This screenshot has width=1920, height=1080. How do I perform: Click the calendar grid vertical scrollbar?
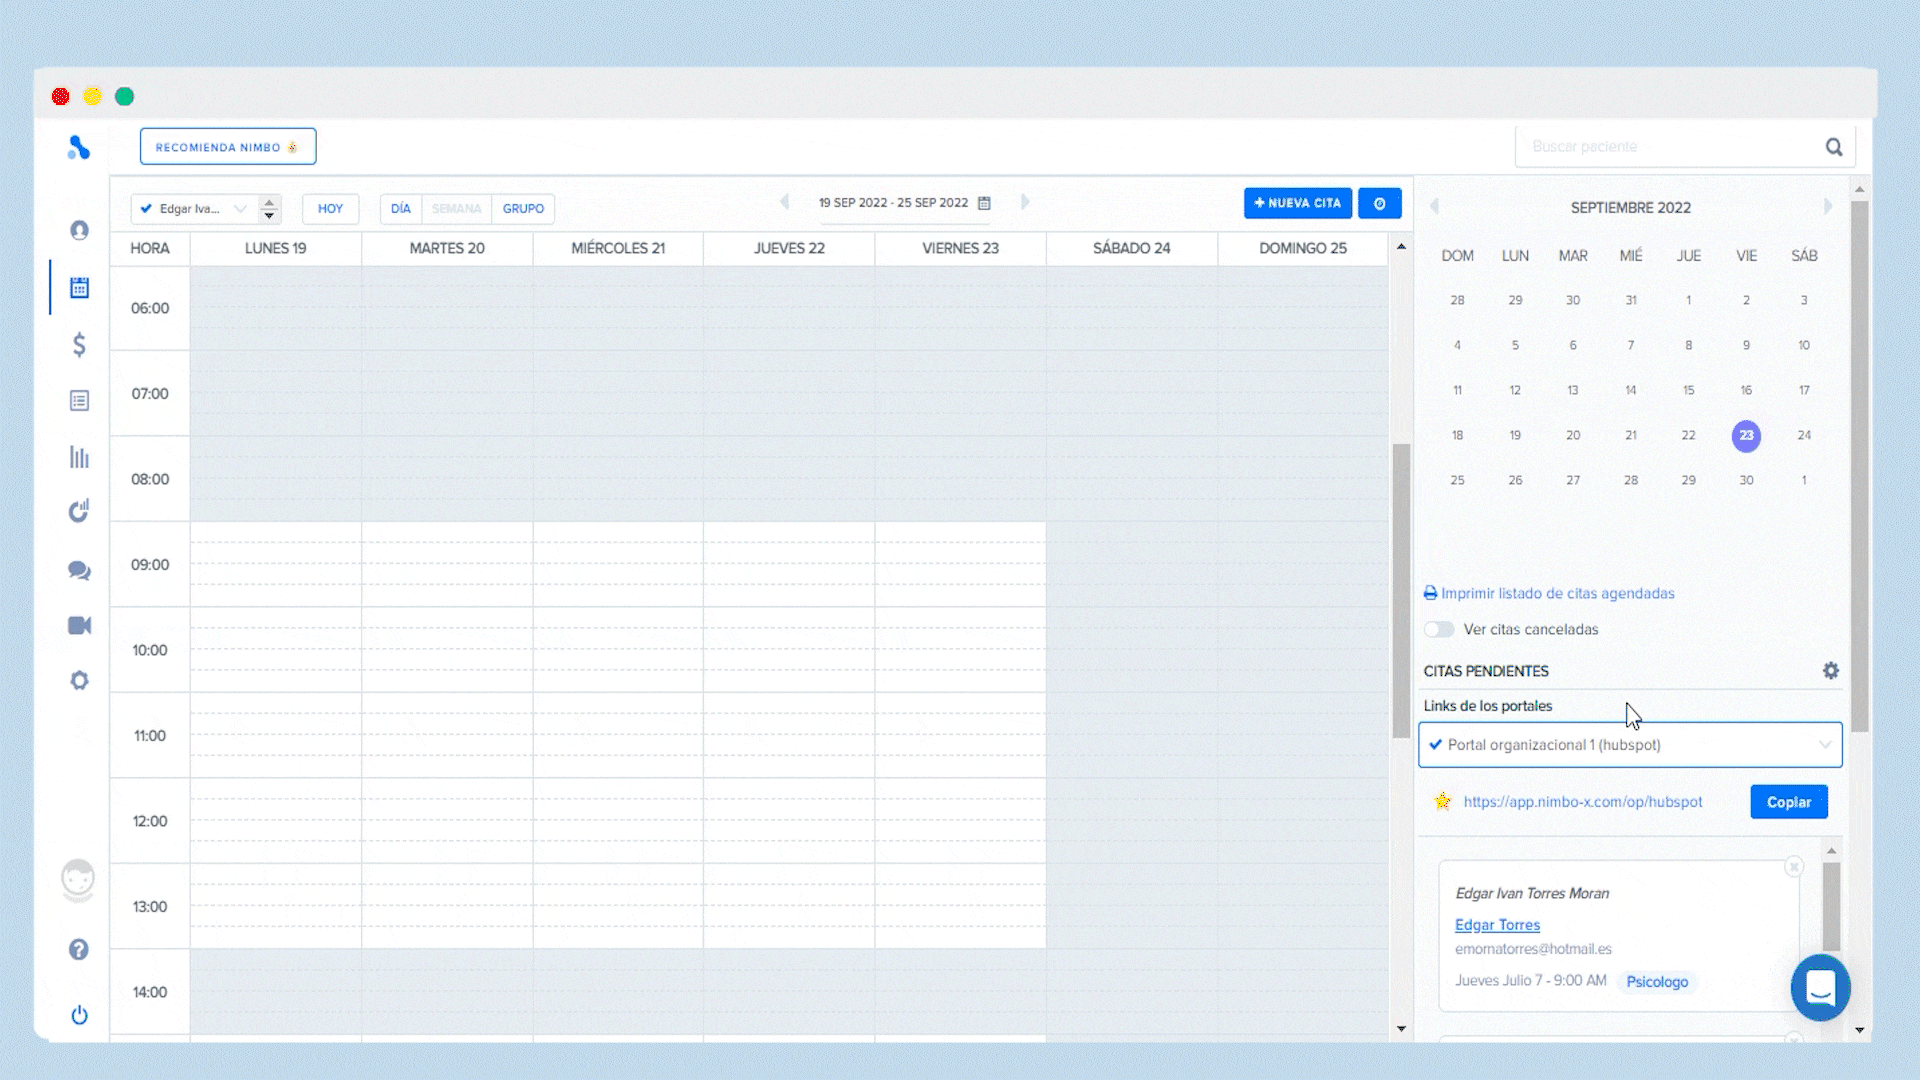[x=1401, y=590]
